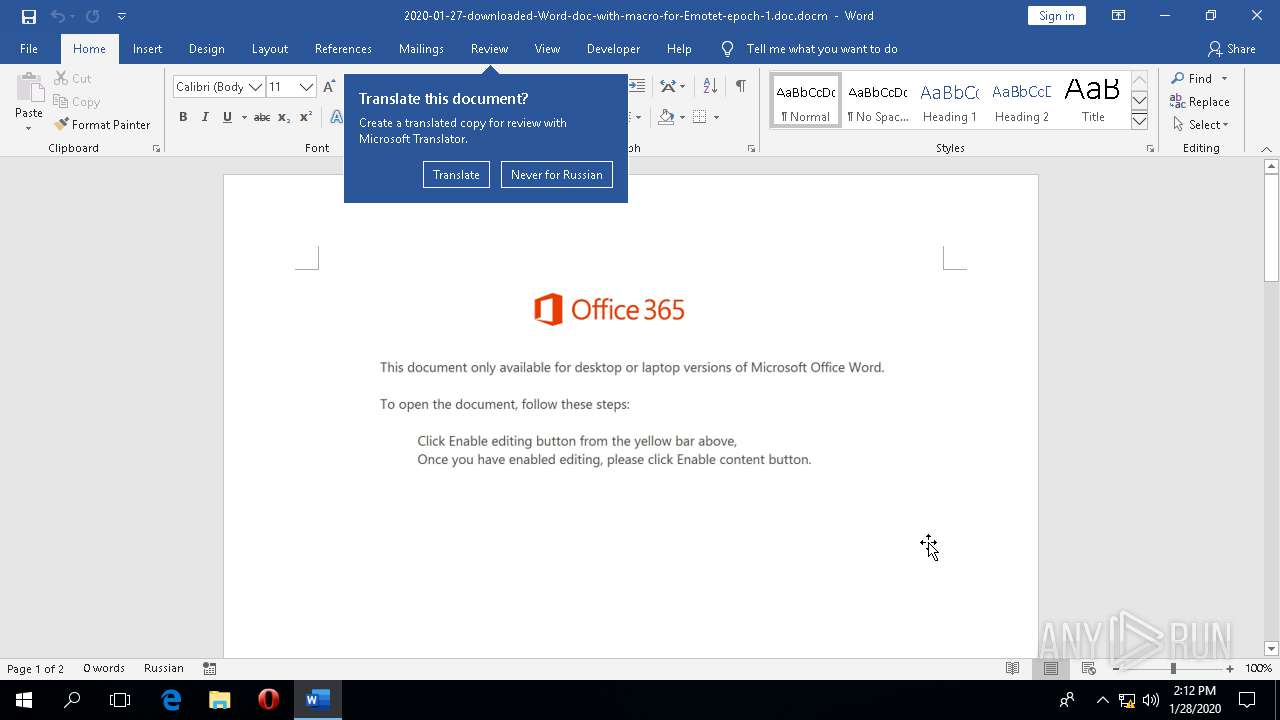Open the Clipboard pane dialog launcher

click(x=156, y=148)
